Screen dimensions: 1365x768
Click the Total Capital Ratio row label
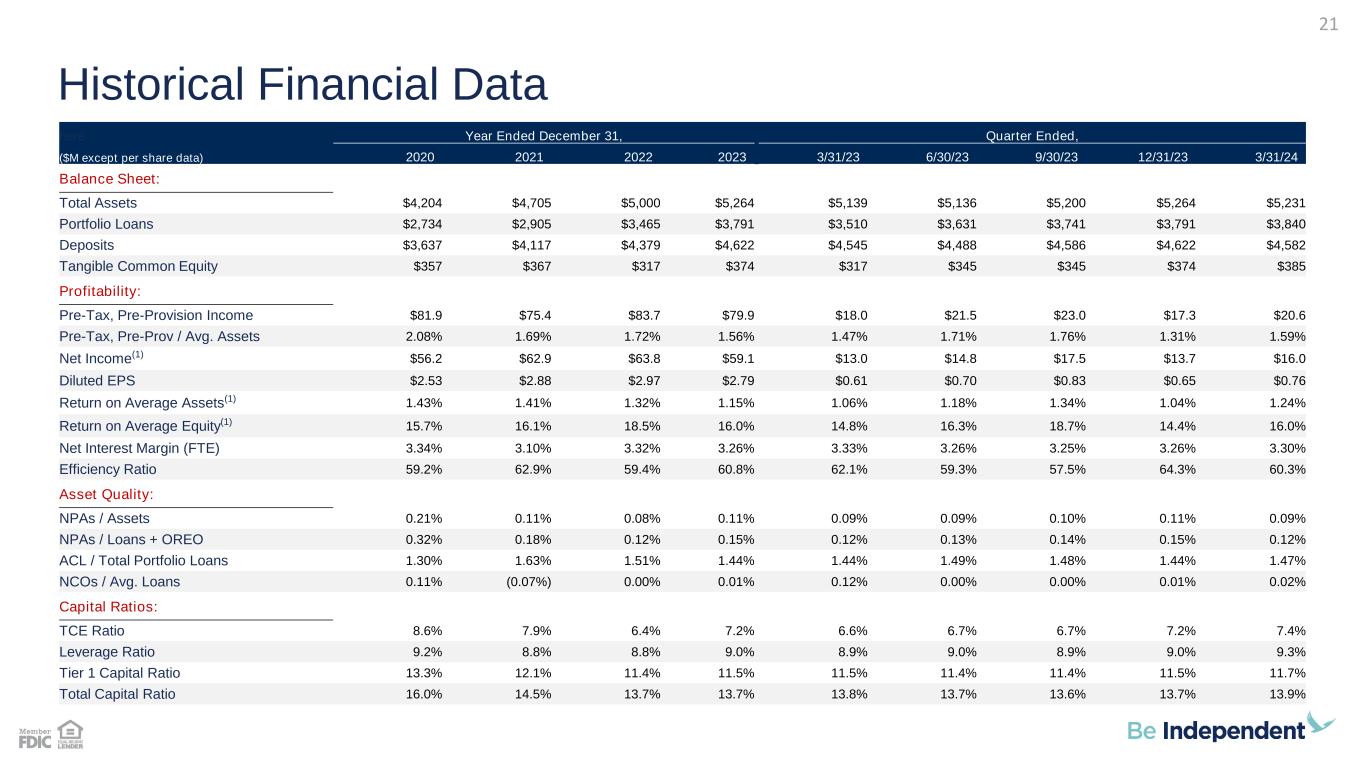click(117, 694)
